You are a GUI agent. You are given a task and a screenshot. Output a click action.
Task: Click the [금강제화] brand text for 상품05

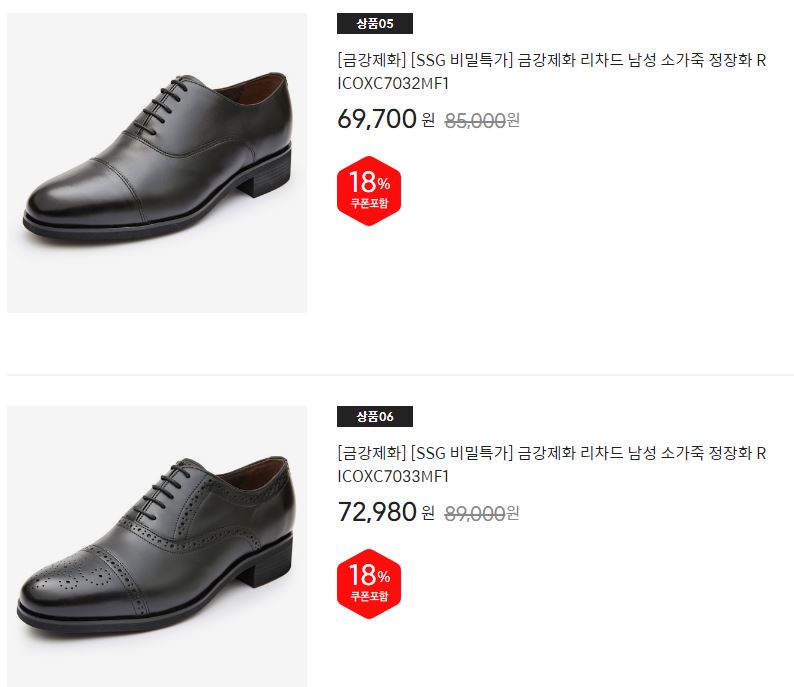pyautogui.click(x=372, y=60)
